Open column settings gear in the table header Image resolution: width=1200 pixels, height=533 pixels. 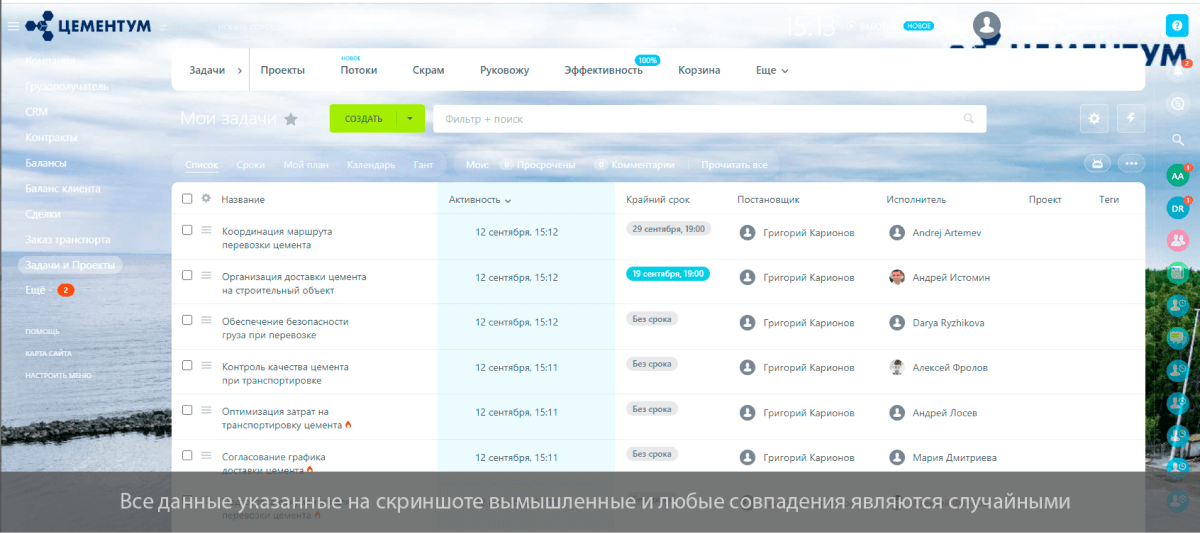coord(206,198)
